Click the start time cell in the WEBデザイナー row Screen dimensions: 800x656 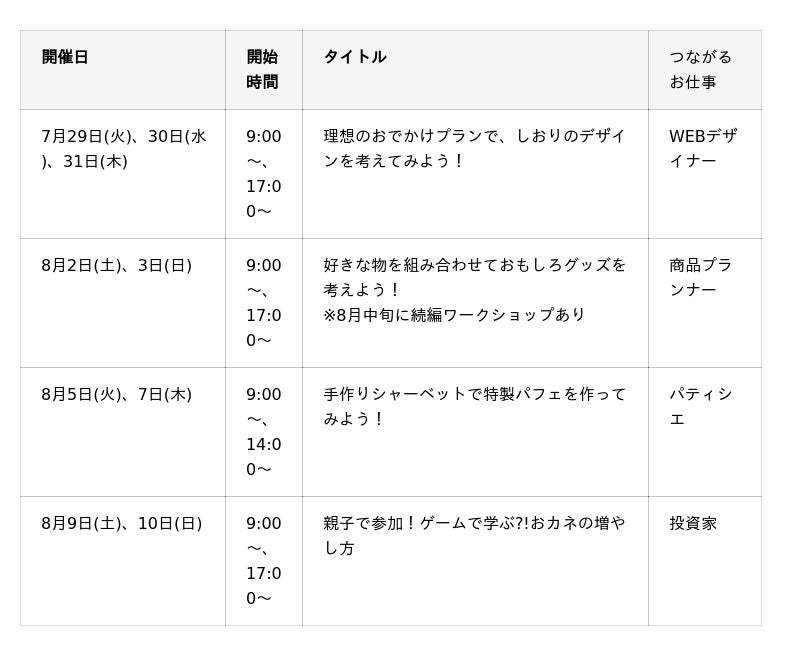[x=264, y=173]
